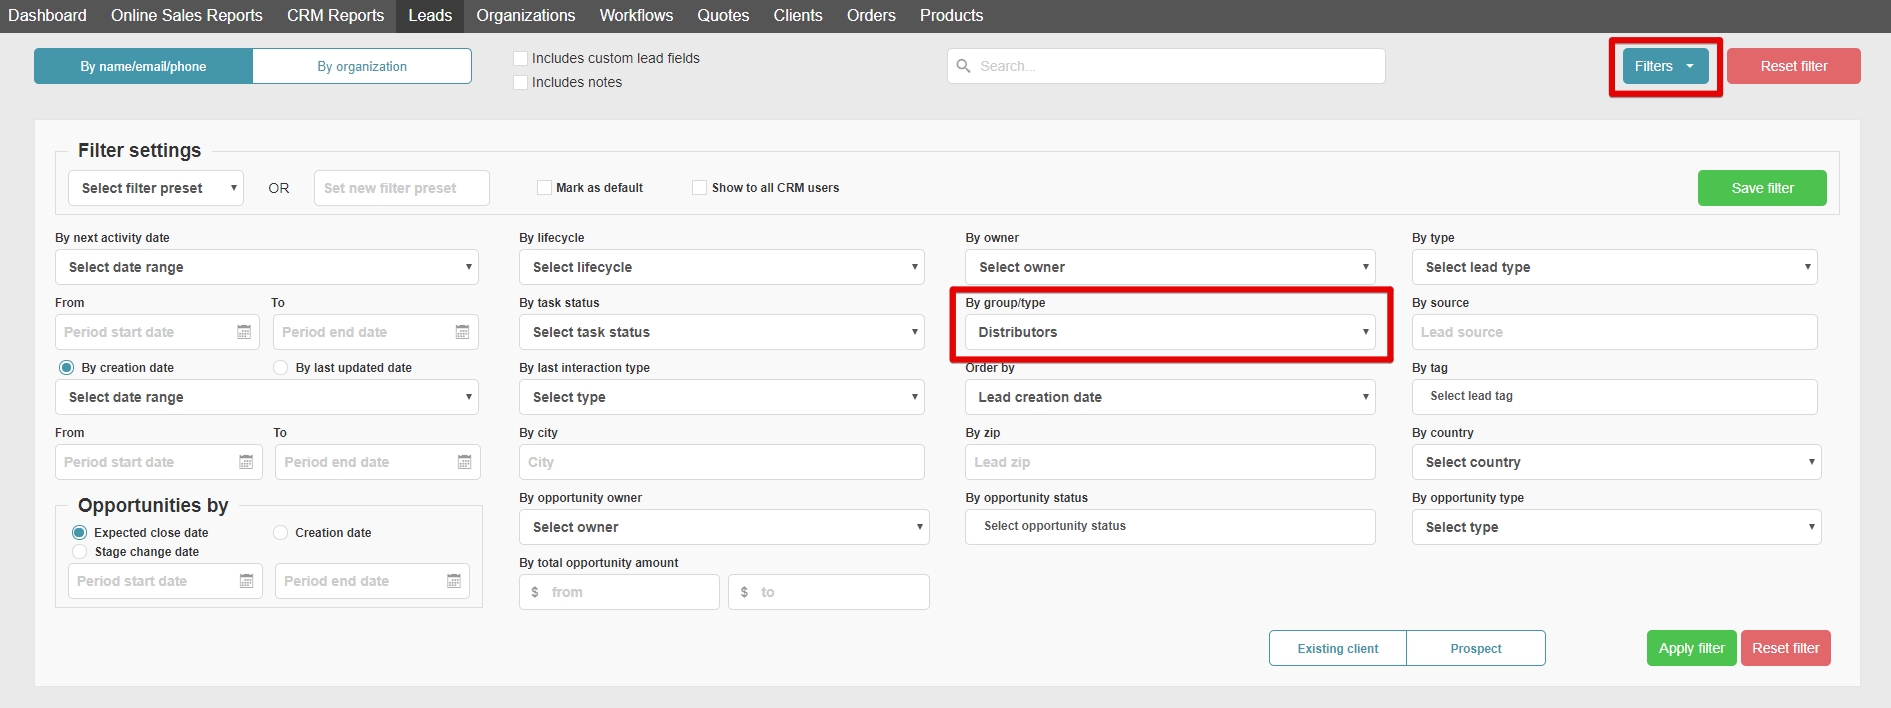
Task: Enable Includes custom lead fields checkbox
Action: (x=520, y=59)
